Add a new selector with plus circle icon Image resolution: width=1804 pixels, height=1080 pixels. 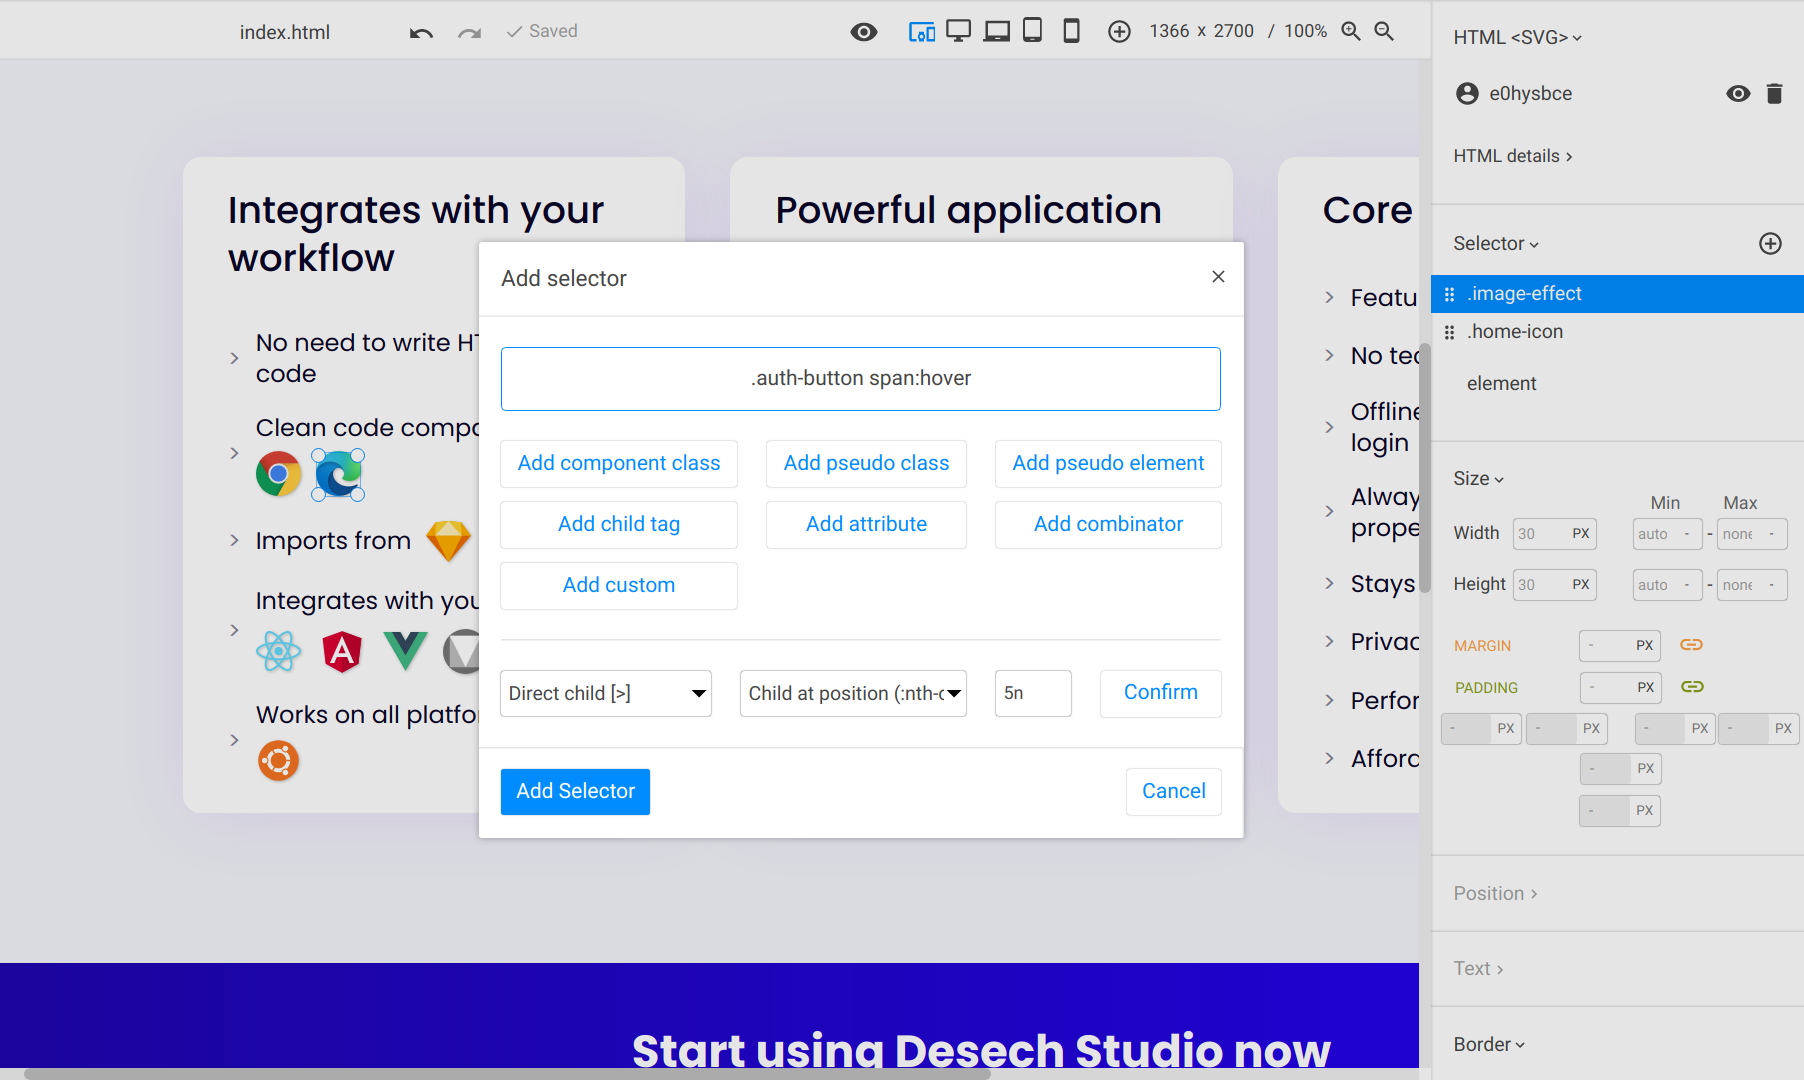click(1770, 243)
